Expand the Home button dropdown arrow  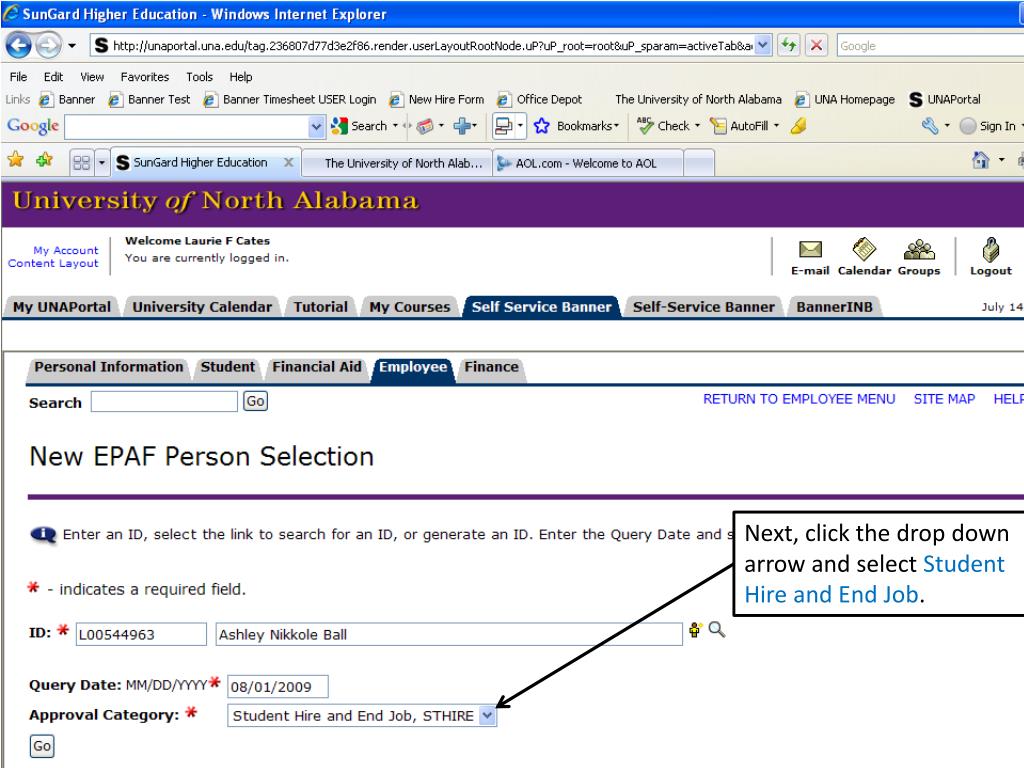coord(1002,160)
